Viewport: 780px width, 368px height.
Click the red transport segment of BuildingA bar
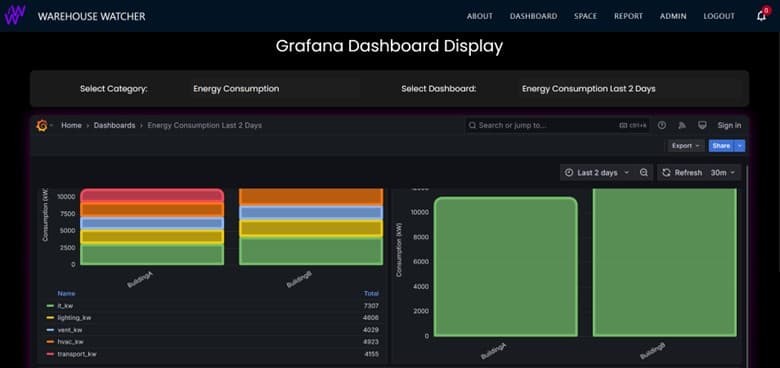coord(152,195)
